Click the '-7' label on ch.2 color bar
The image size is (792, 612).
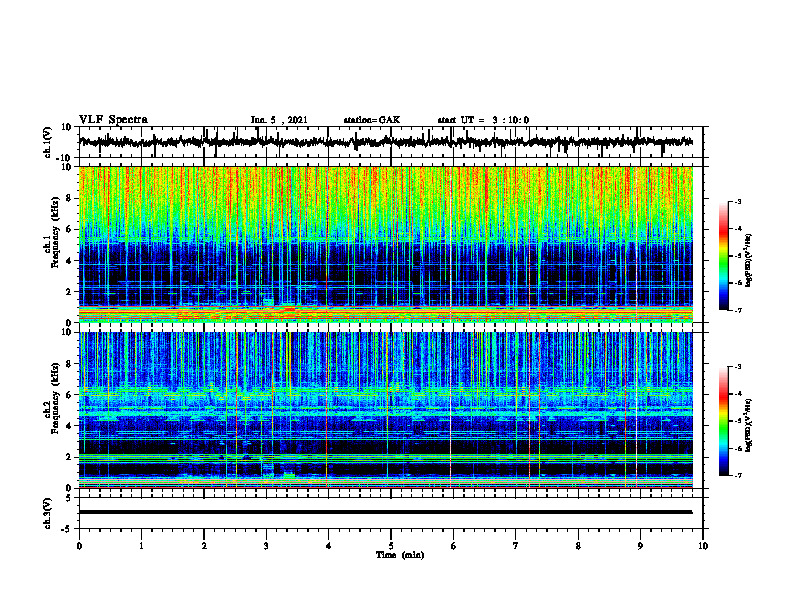tap(737, 475)
